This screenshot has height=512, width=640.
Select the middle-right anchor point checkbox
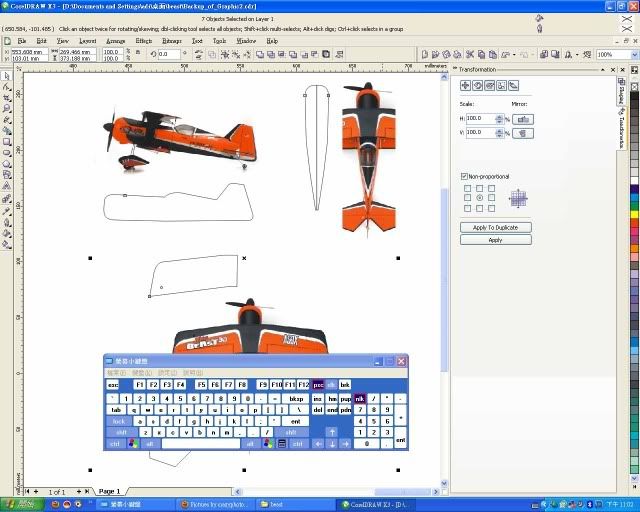pos(491,198)
